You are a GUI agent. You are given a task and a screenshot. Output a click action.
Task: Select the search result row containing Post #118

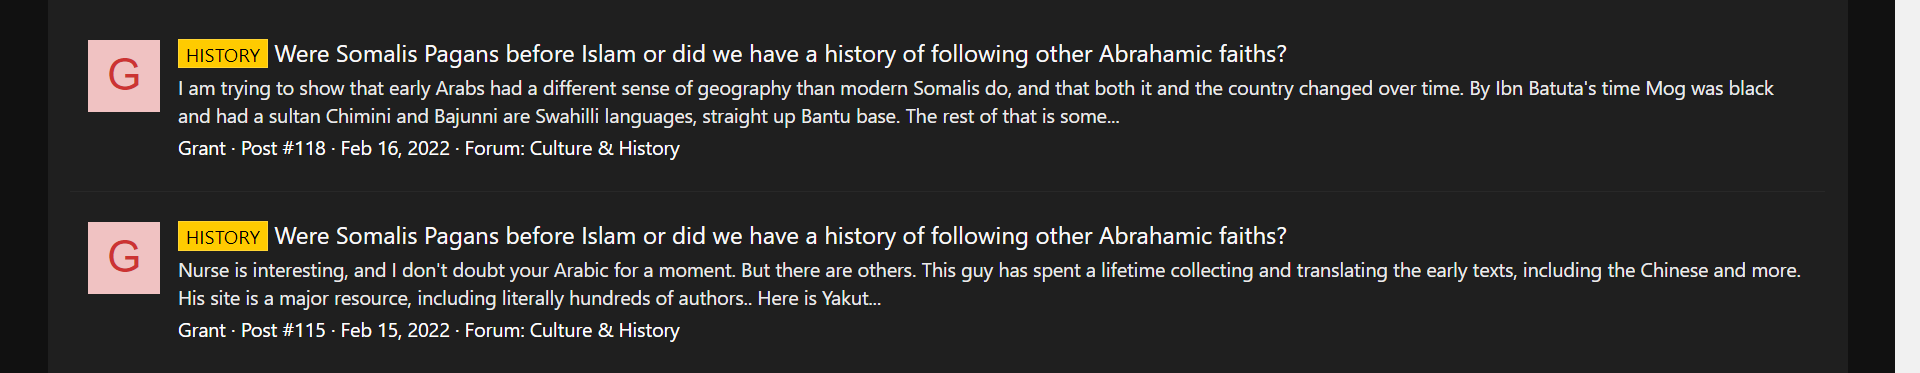click(x=948, y=100)
